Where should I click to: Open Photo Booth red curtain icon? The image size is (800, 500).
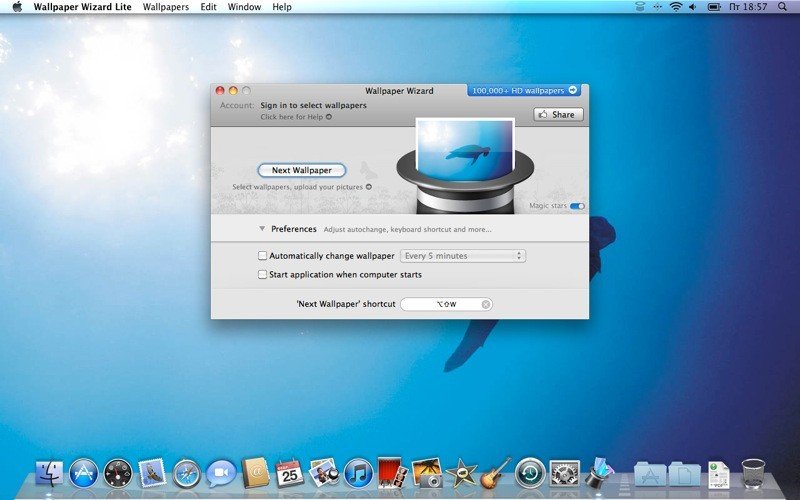click(x=392, y=472)
